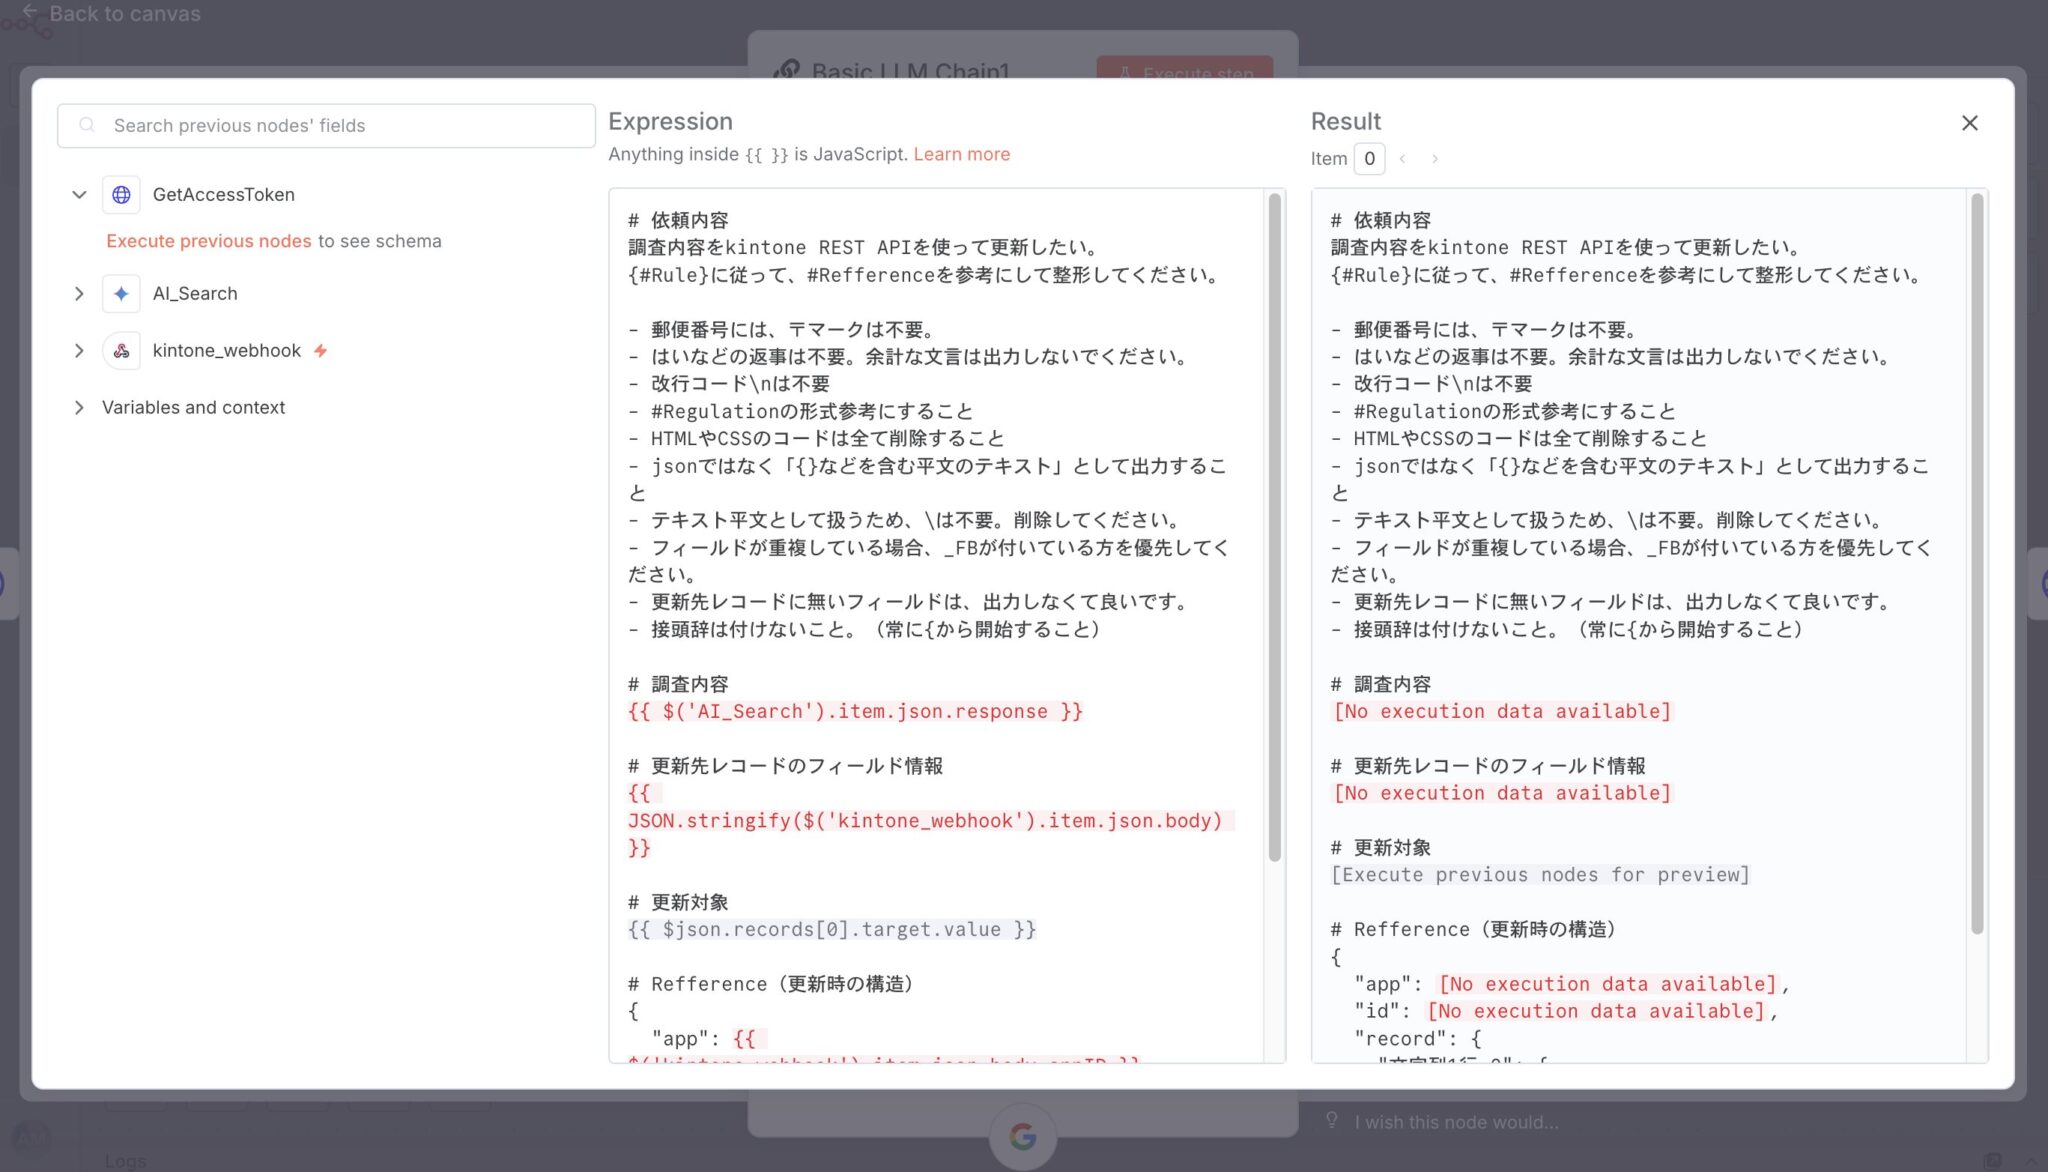Screen dimensions: 2048x1172
Task: Expand Variables and context section
Action: tap(79, 408)
